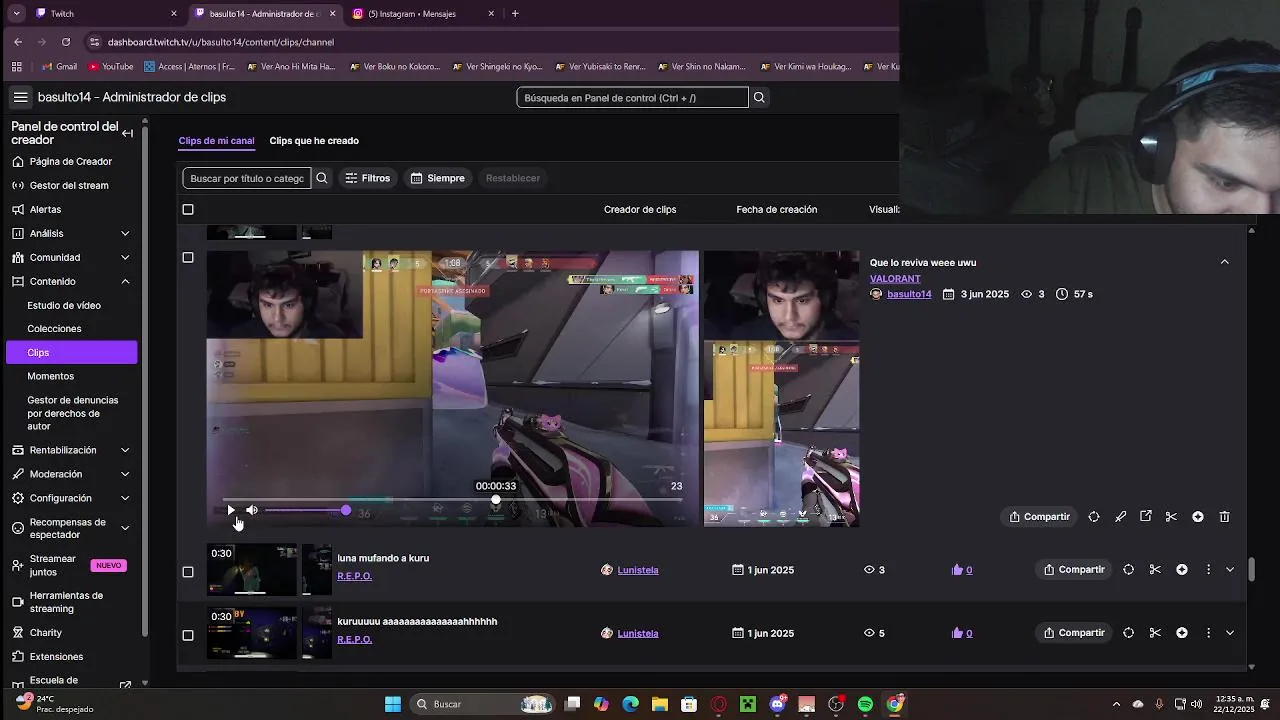The width and height of the screenshot is (1280, 720).
Task: Reload the browser page
Action: click(x=66, y=42)
